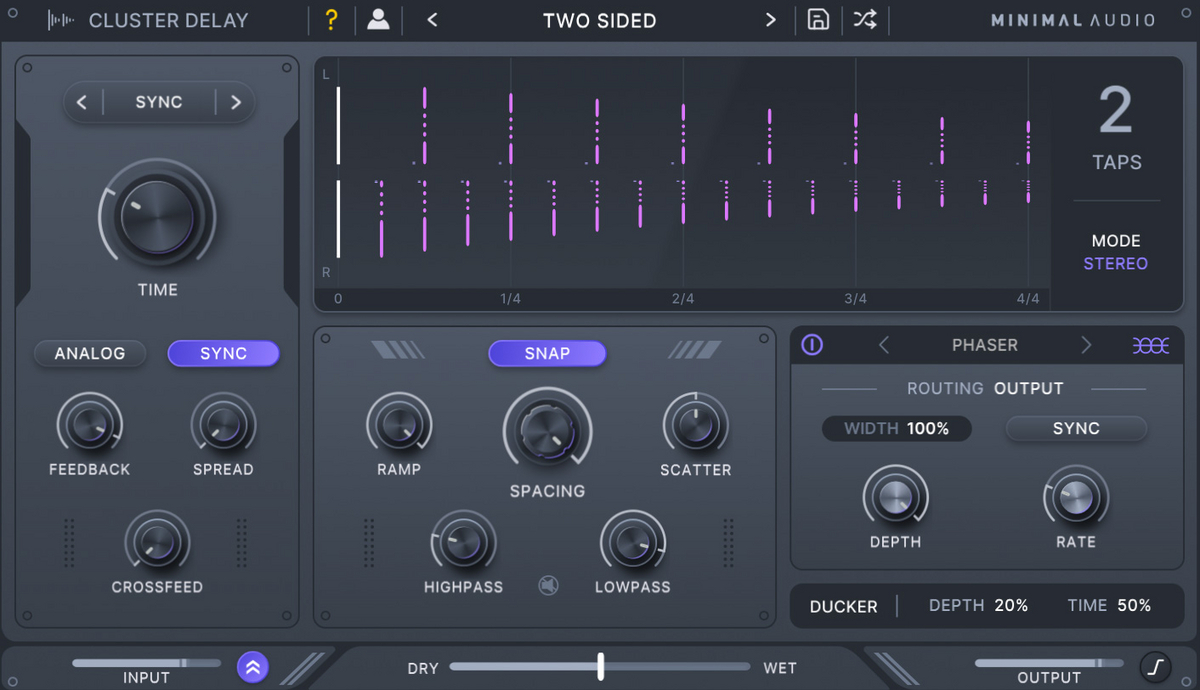
Task: Click the SYNC label in the time mode selector
Action: pos(159,102)
